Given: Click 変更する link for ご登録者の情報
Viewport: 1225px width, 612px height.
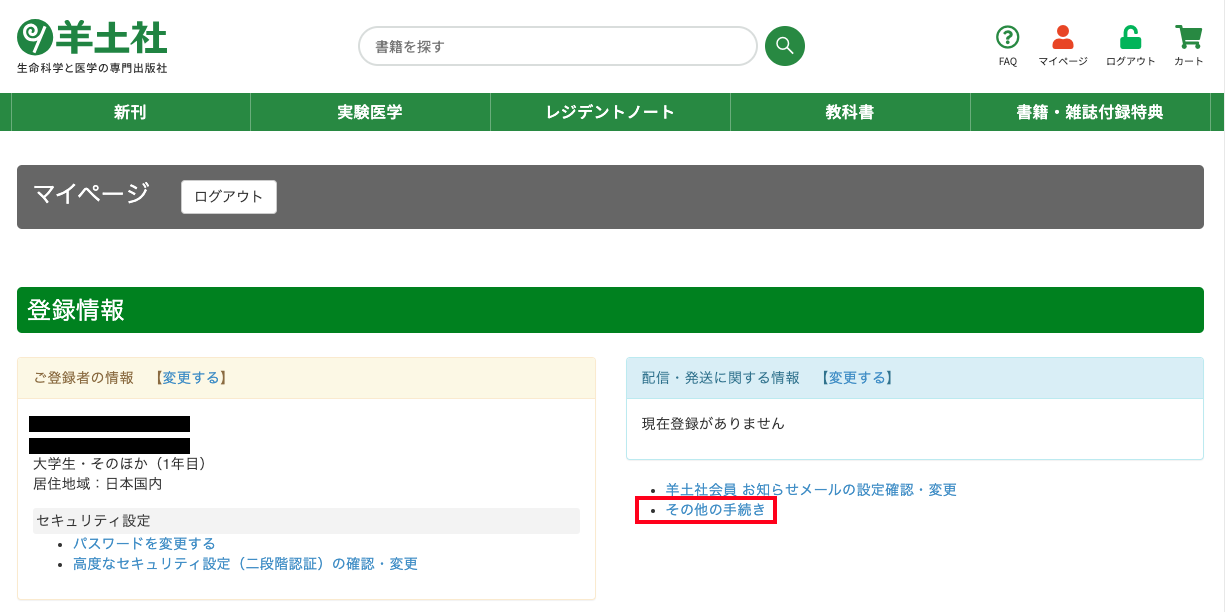Looking at the screenshot, I should point(190,378).
